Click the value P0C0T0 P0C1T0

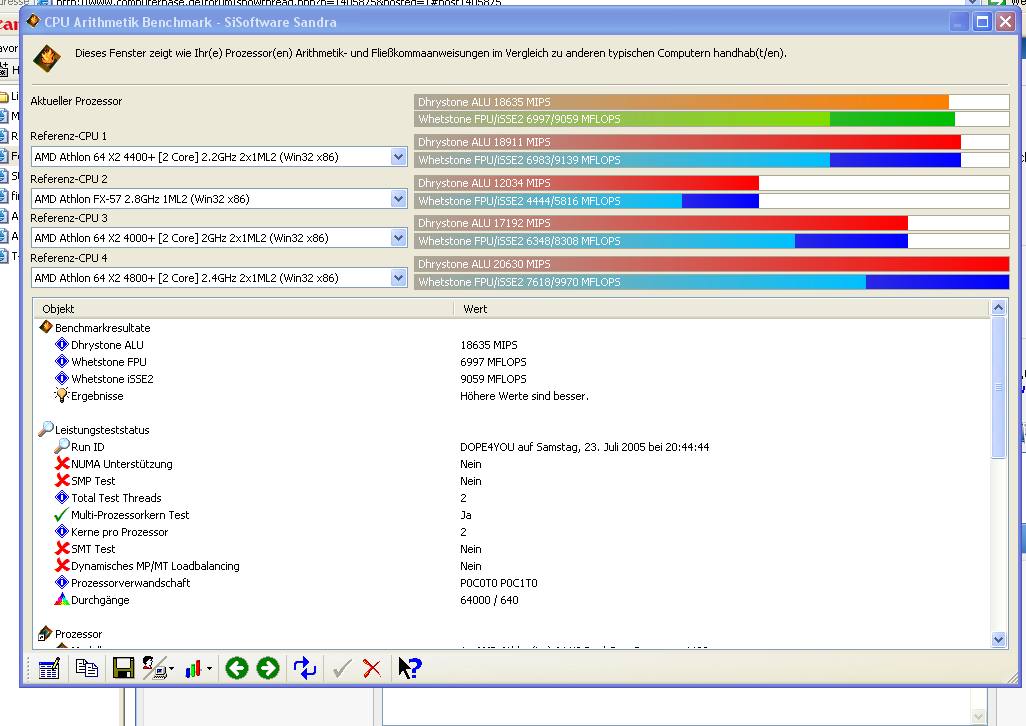click(x=499, y=583)
